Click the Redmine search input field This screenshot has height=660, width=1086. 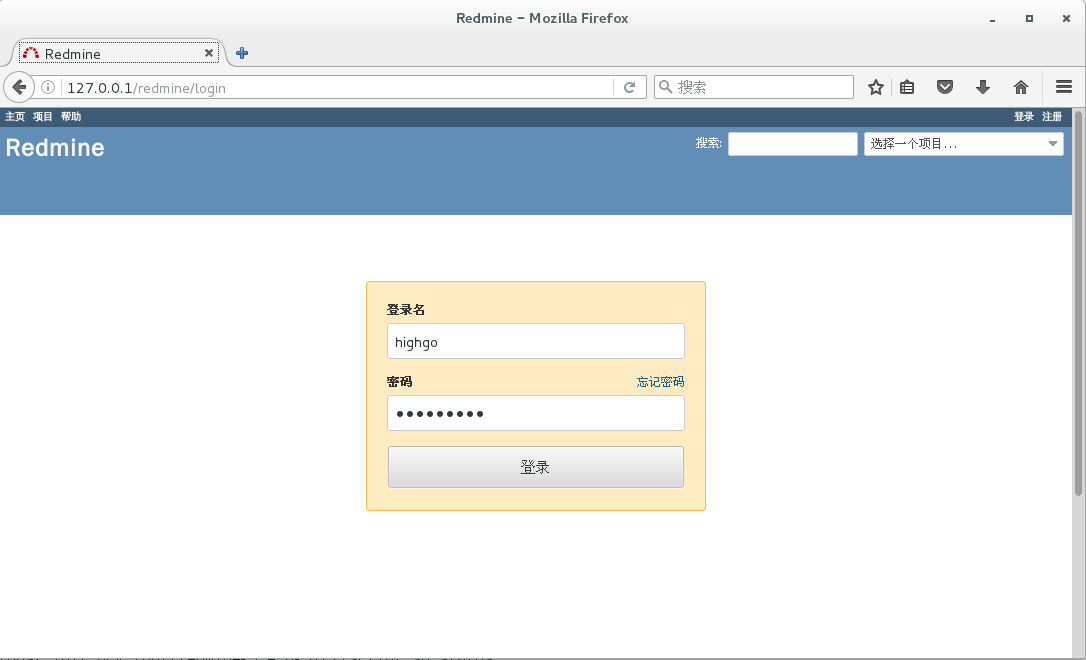pos(791,143)
